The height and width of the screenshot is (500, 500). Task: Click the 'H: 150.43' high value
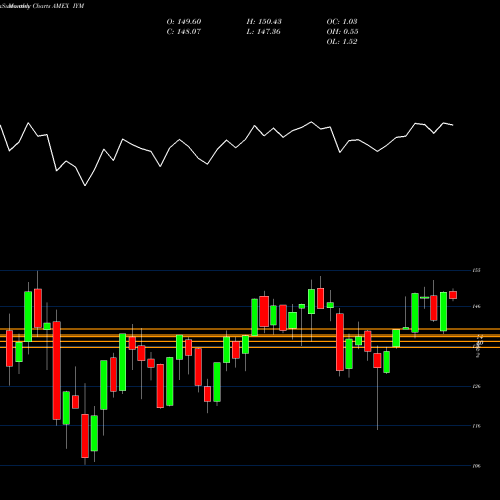(264, 22)
